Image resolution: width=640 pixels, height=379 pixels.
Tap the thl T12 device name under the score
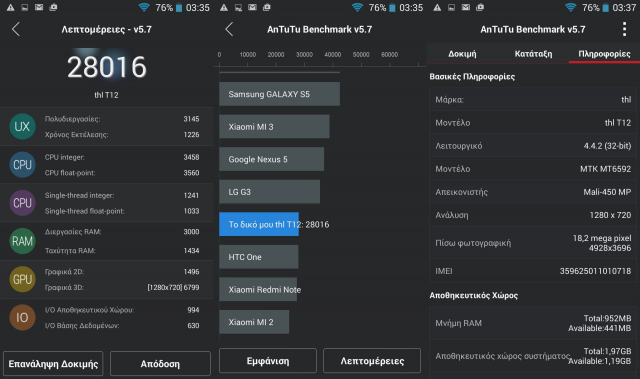tap(106, 95)
